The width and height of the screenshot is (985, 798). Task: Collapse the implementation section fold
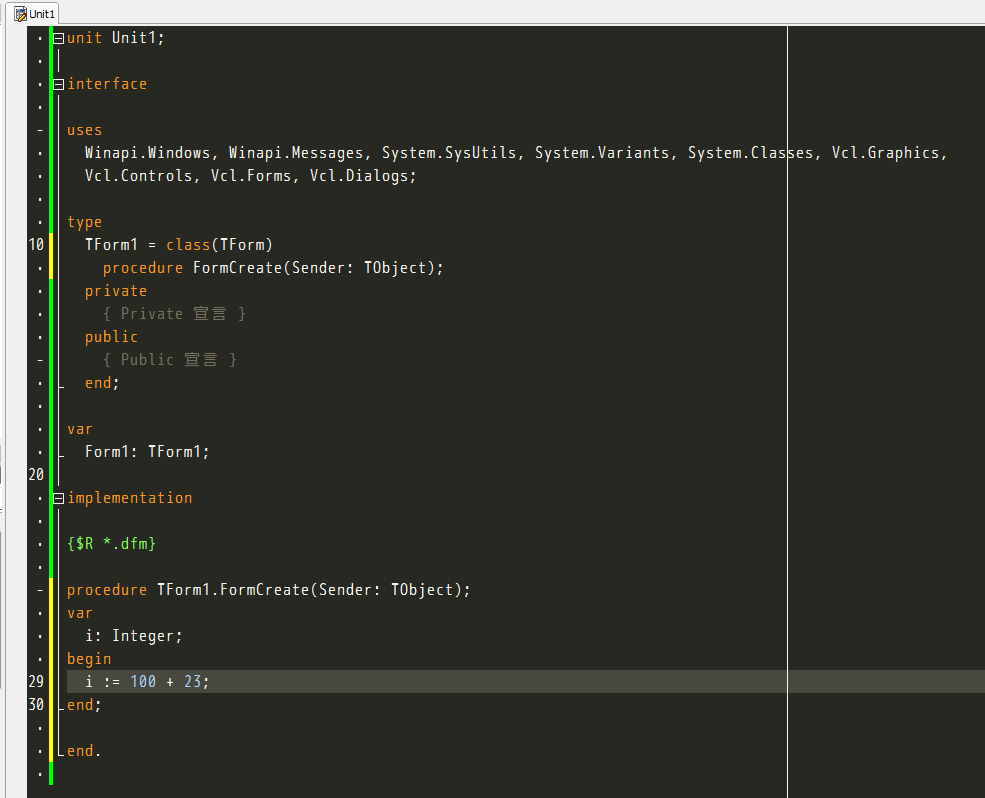tap(58, 498)
